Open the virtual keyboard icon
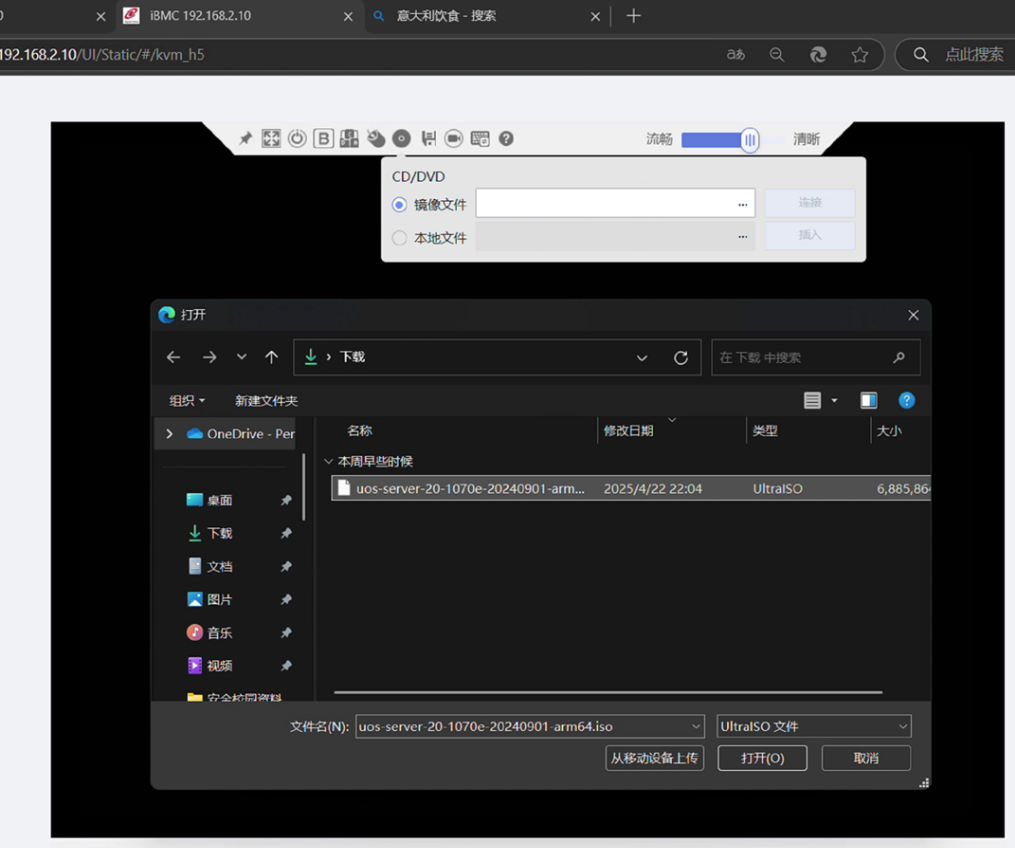The width and height of the screenshot is (1015, 848). point(480,139)
